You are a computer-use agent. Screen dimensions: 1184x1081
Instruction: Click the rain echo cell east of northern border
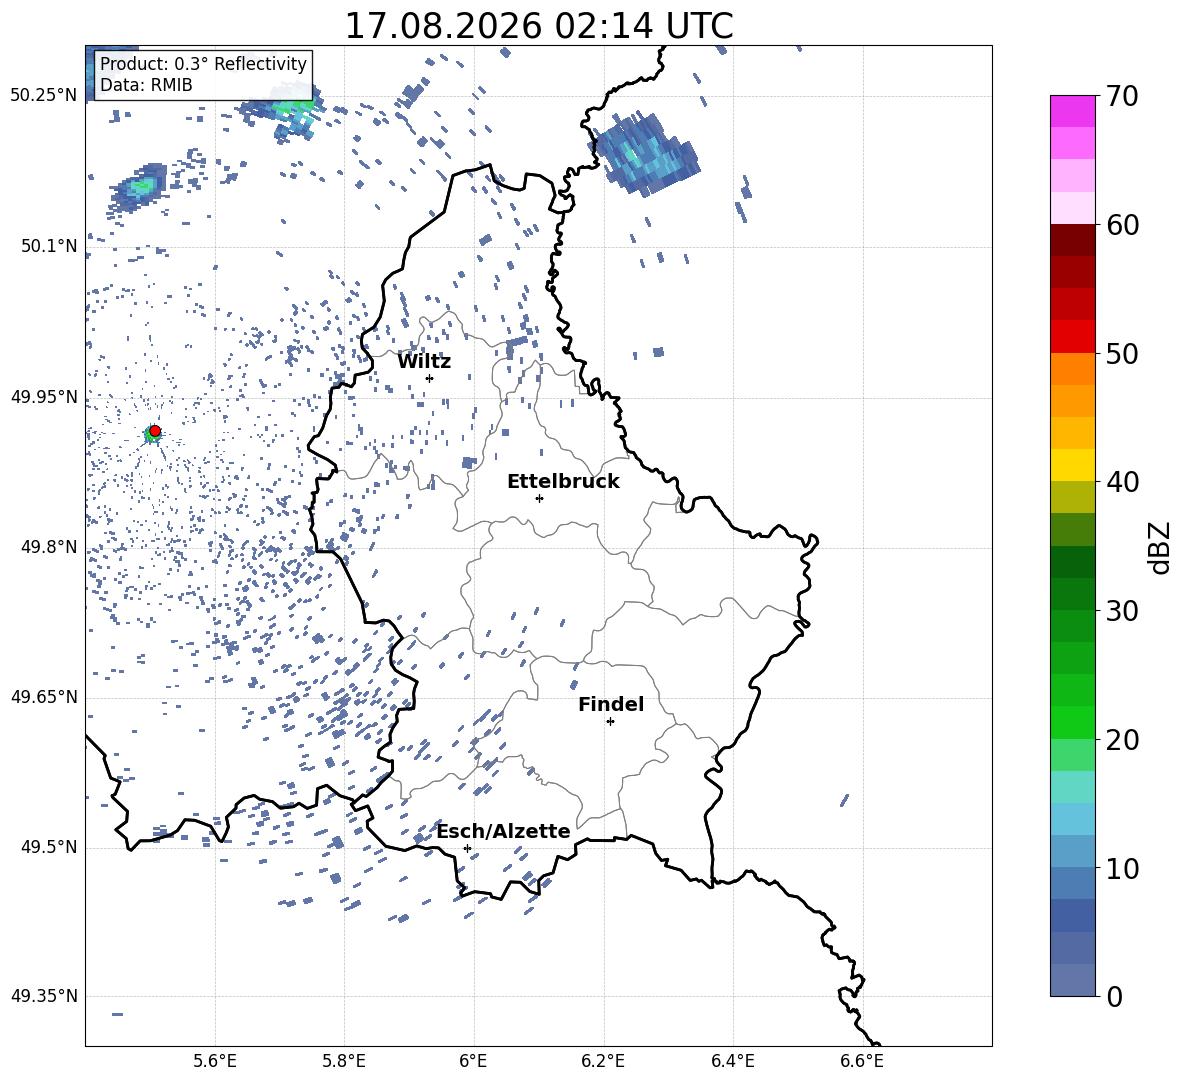point(646,155)
